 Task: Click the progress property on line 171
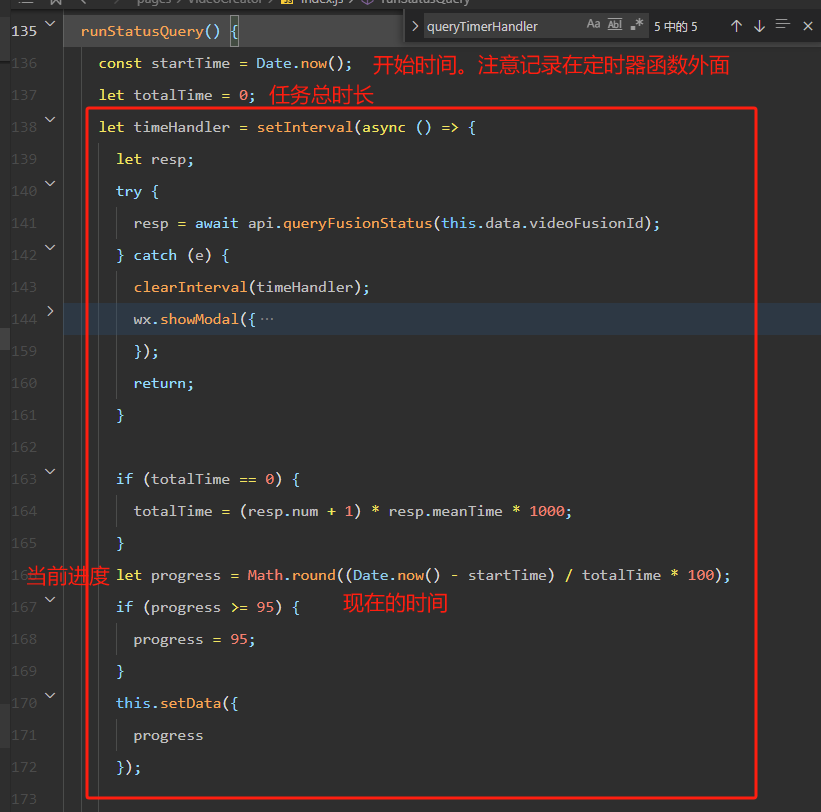[168, 736]
